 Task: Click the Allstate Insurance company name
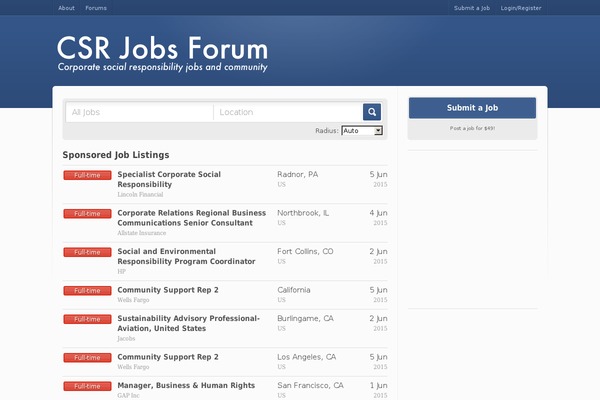click(142, 233)
